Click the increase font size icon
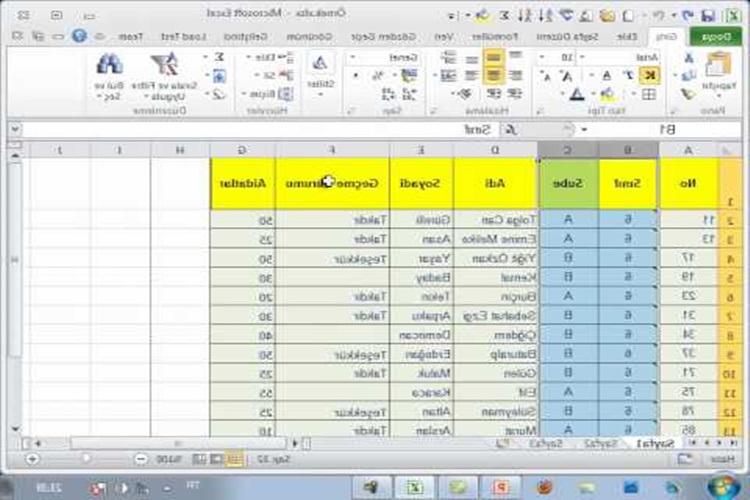 tap(566, 76)
